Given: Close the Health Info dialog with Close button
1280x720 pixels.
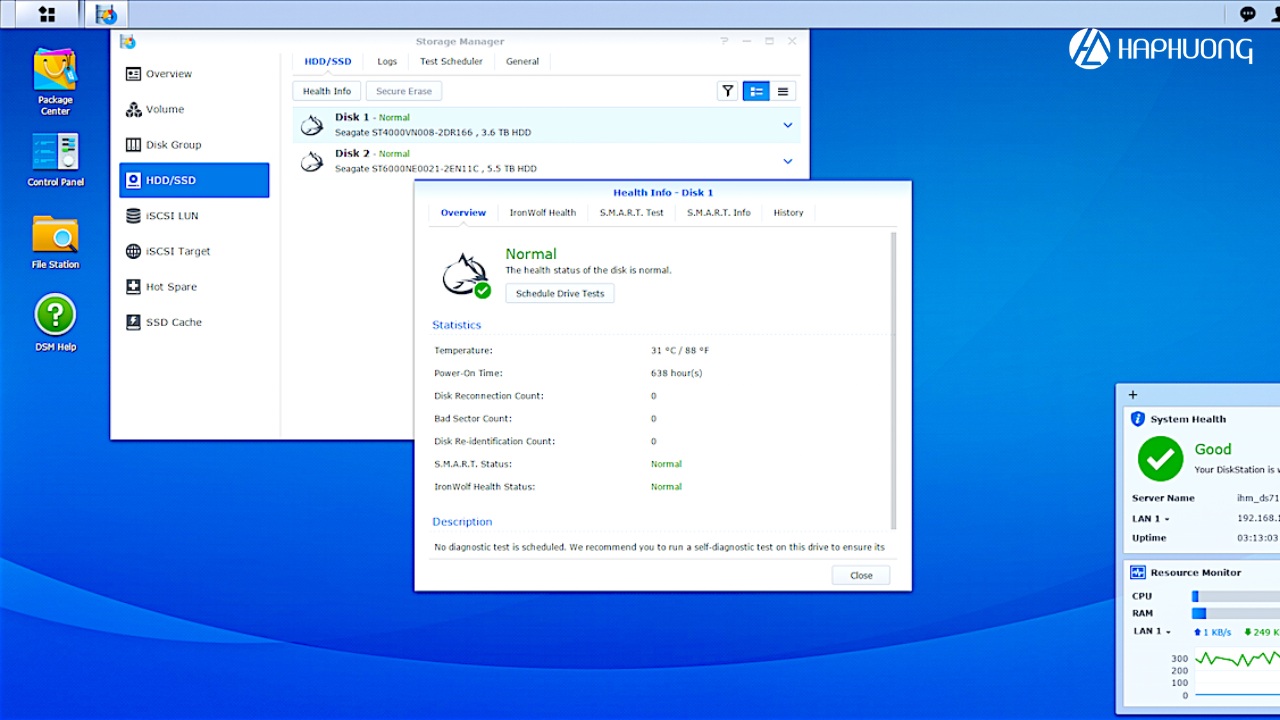Looking at the screenshot, I should pyautogui.click(x=861, y=575).
